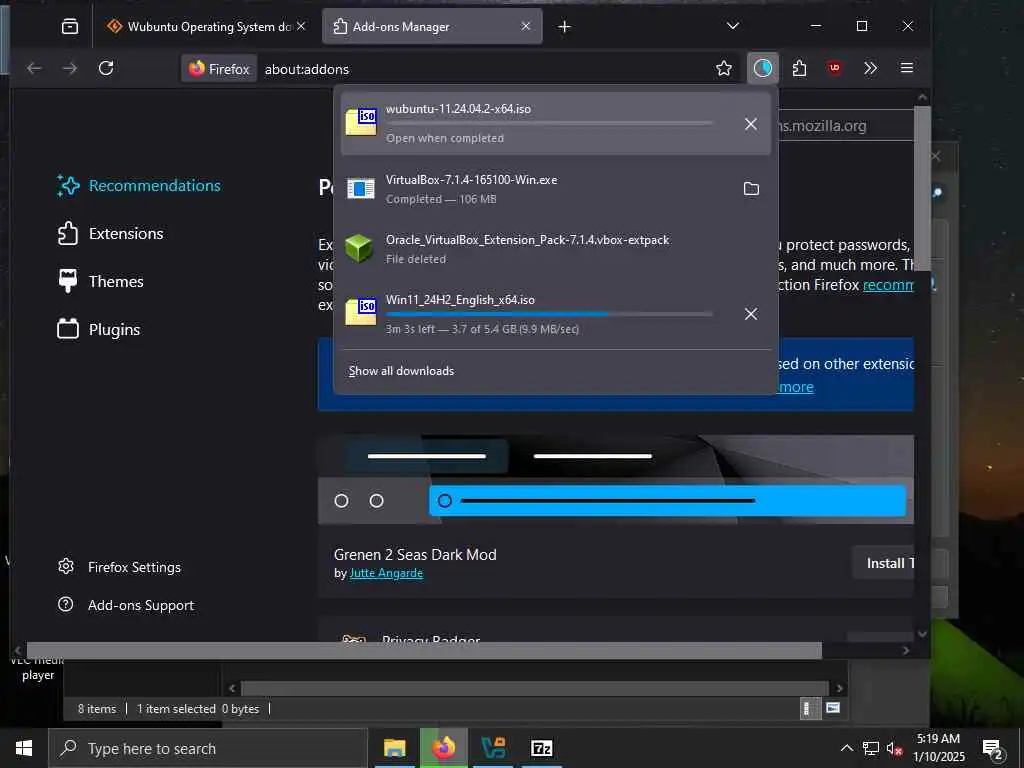Click the add-ons page vertical scrollbar thumb
This screenshot has height=768, width=1024.
point(922,189)
